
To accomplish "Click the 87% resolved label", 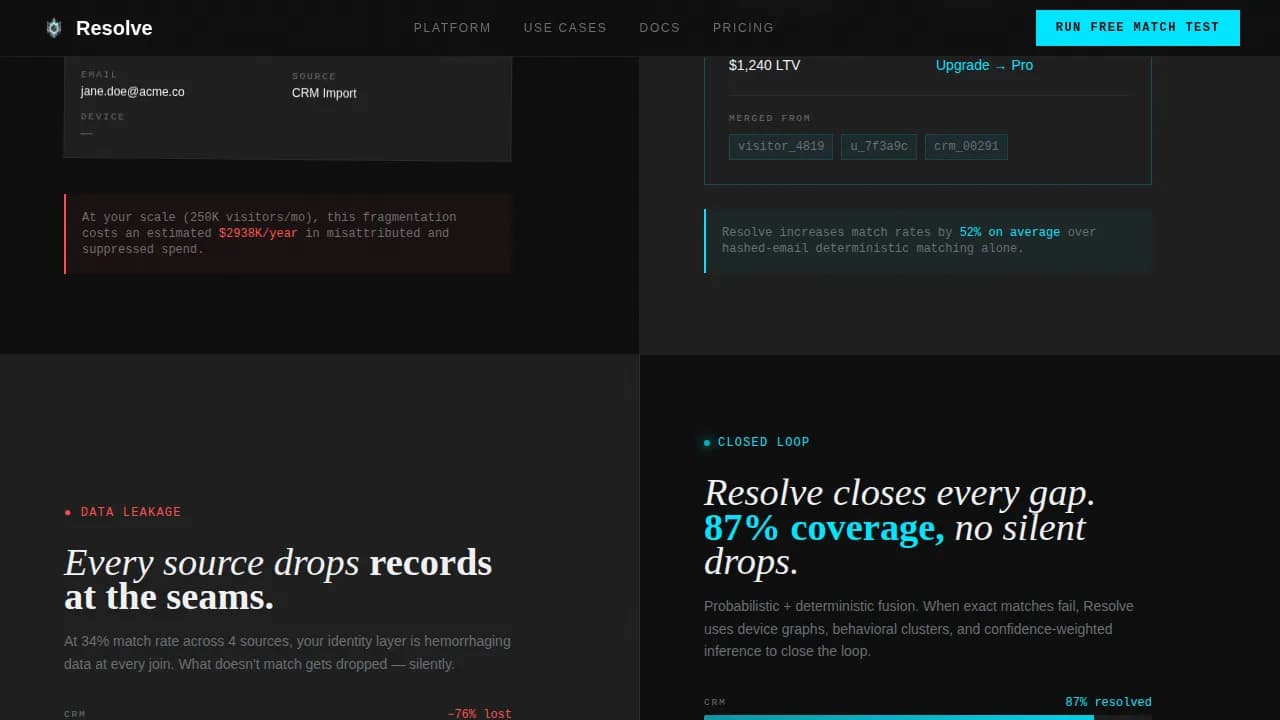I will (1108, 702).
